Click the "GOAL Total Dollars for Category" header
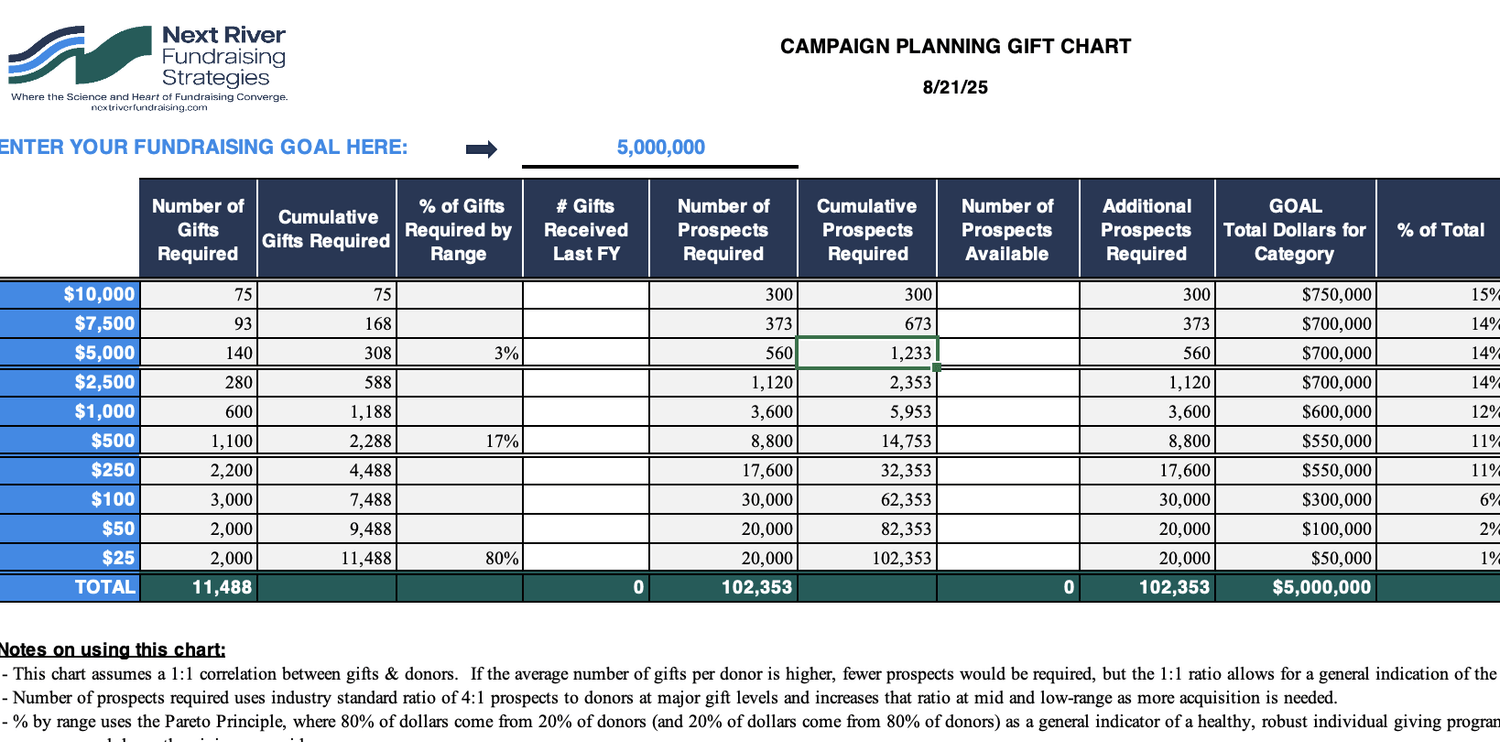1500x742 pixels. pyautogui.click(x=1294, y=229)
